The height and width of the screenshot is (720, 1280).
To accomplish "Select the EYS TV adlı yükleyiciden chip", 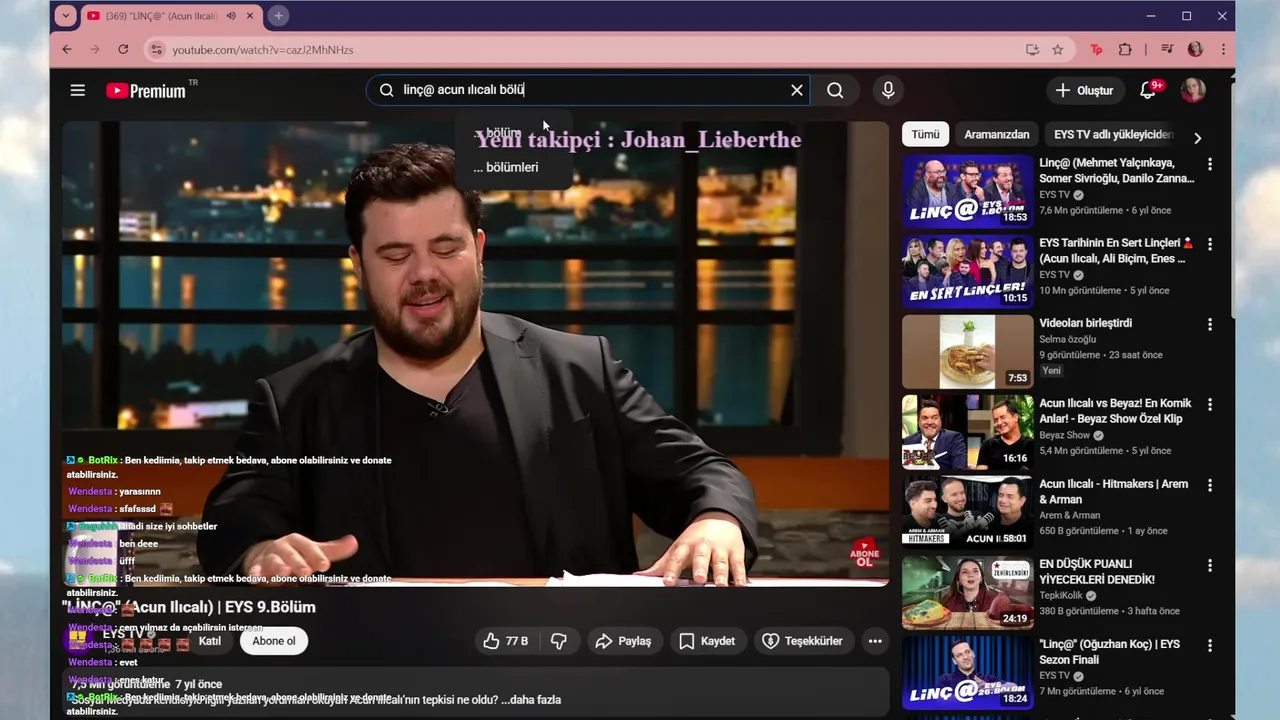I will tap(1113, 134).
